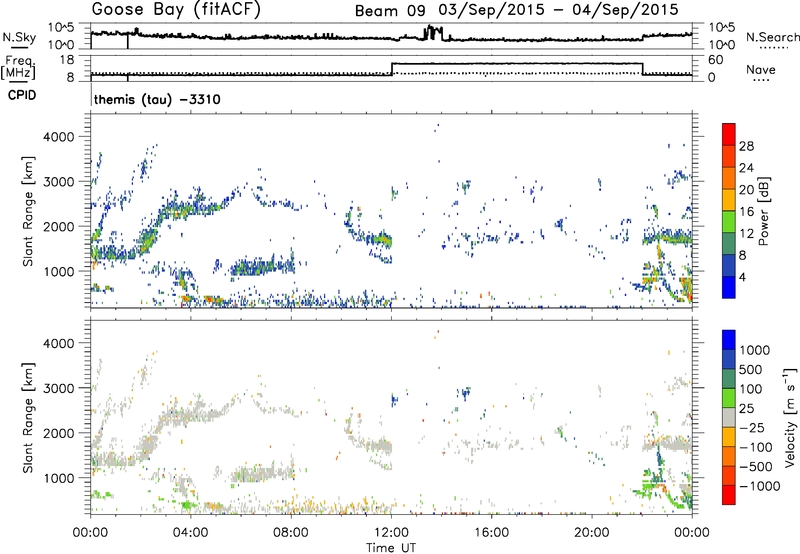
Task: Click the 04:00 time tick label
Action: pyautogui.click(x=190, y=533)
